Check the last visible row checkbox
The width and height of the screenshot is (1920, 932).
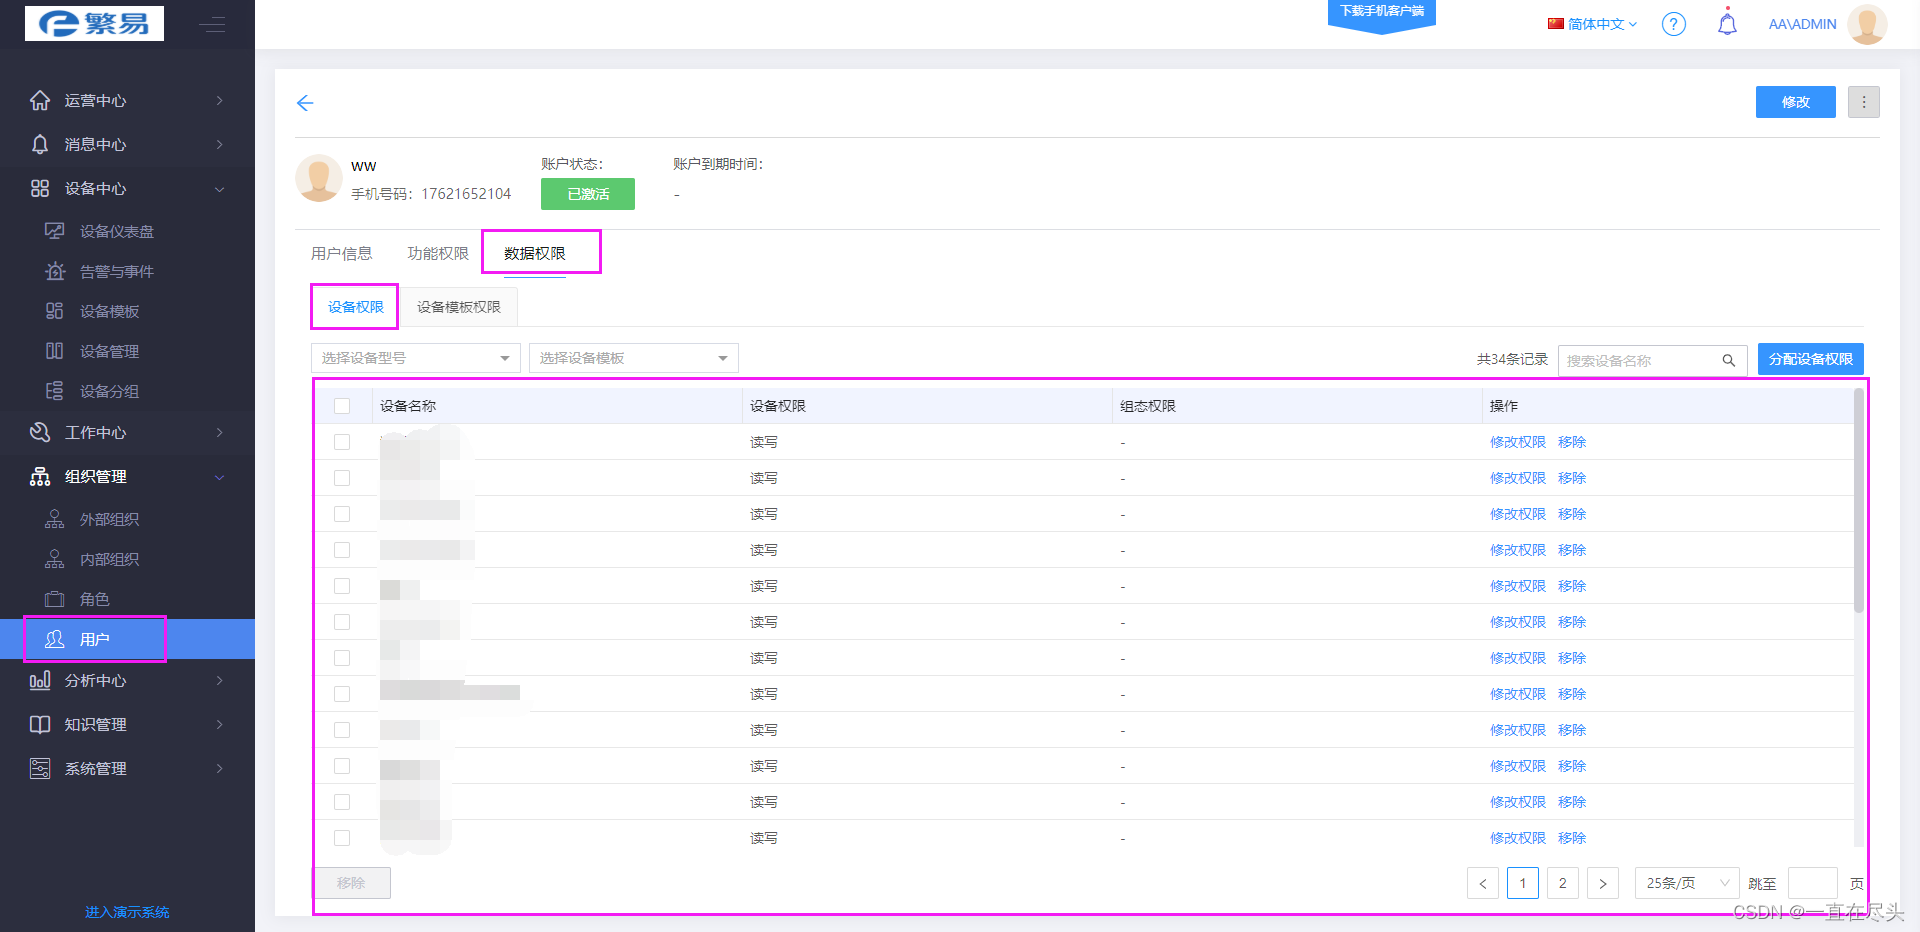click(342, 838)
